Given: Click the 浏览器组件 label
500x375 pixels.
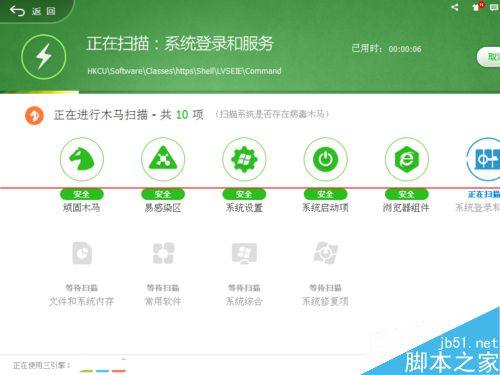Looking at the screenshot, I should 406,208.
